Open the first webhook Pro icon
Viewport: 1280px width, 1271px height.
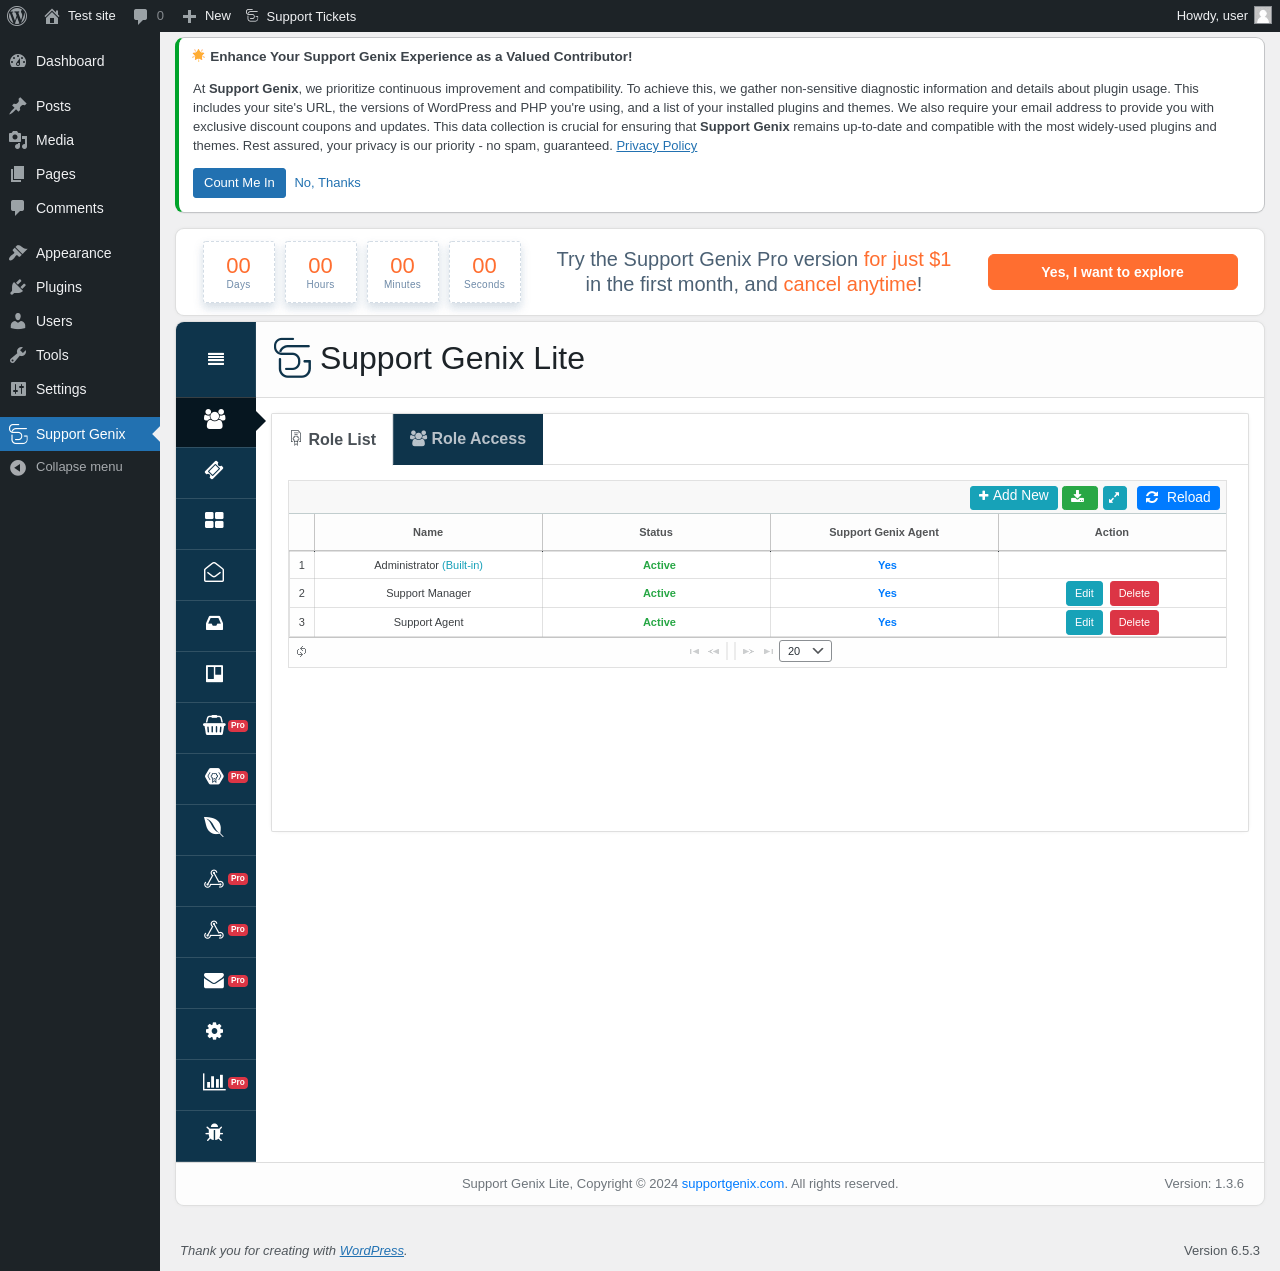[214, 879]
